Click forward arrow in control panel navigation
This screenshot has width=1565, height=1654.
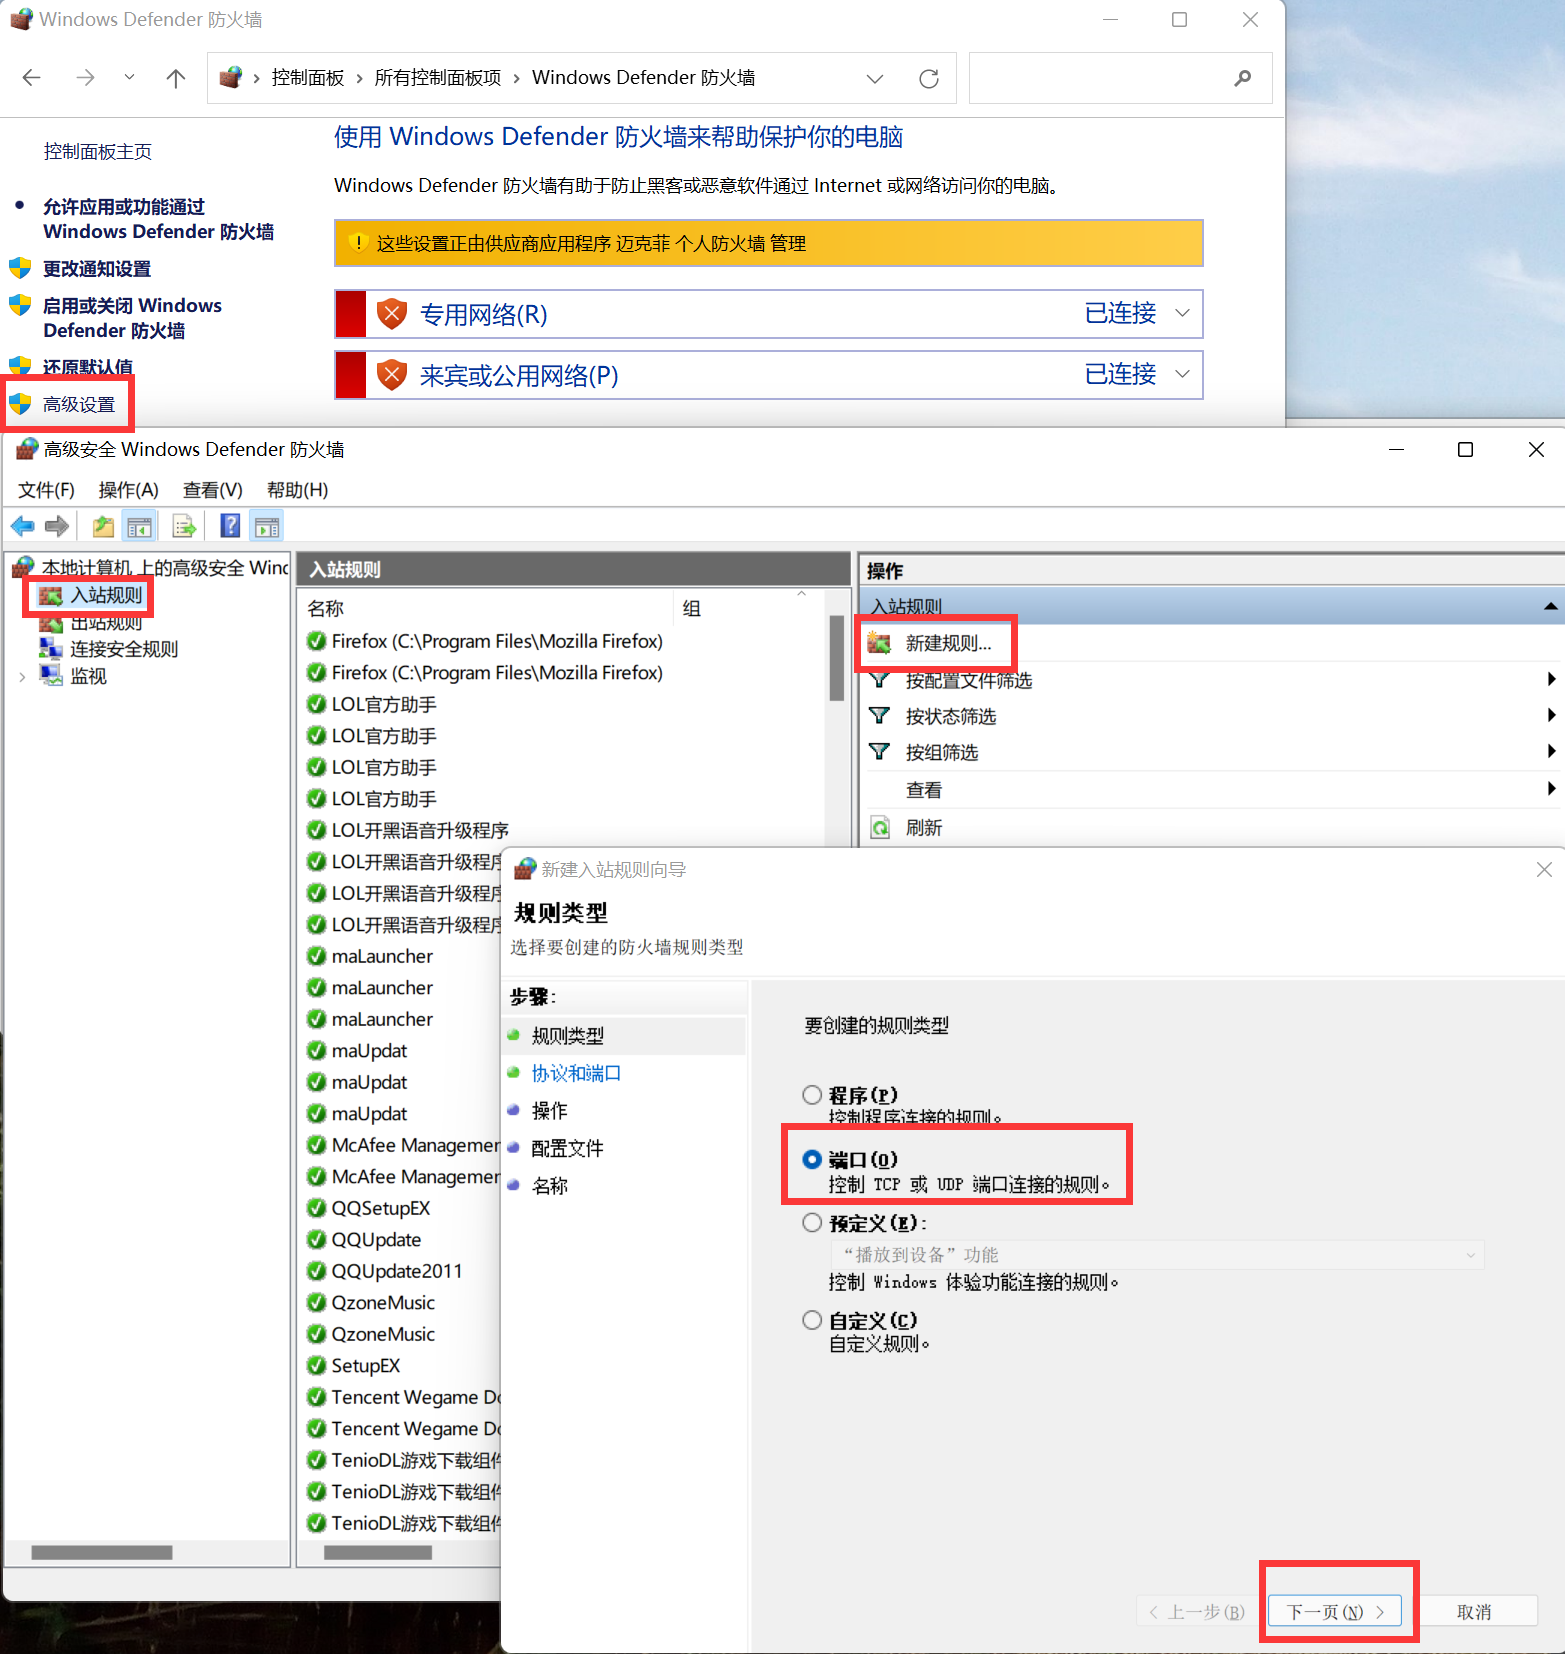click(85, 78)
